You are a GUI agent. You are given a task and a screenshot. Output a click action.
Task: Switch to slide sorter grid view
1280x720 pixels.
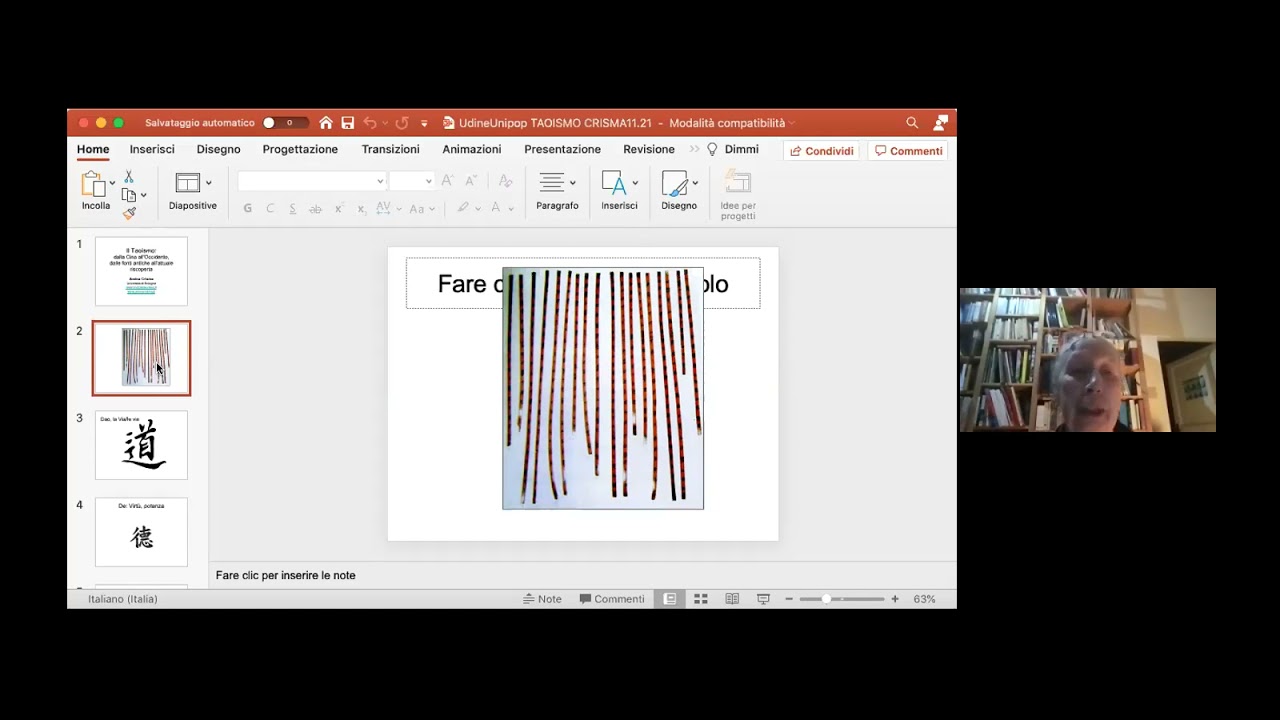coord(701,599)
